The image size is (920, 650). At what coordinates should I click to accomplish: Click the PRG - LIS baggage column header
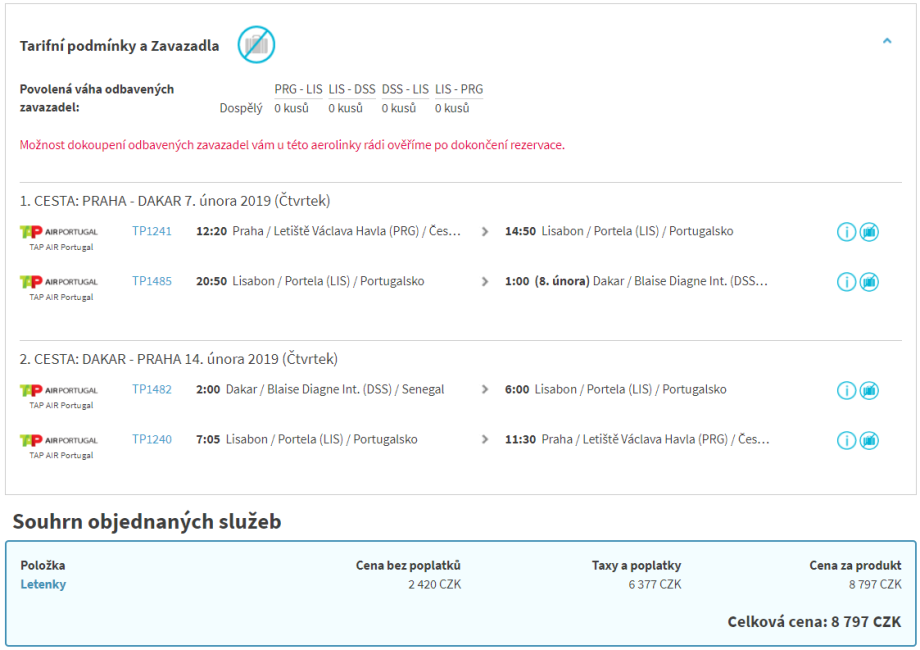pos(298,89)
